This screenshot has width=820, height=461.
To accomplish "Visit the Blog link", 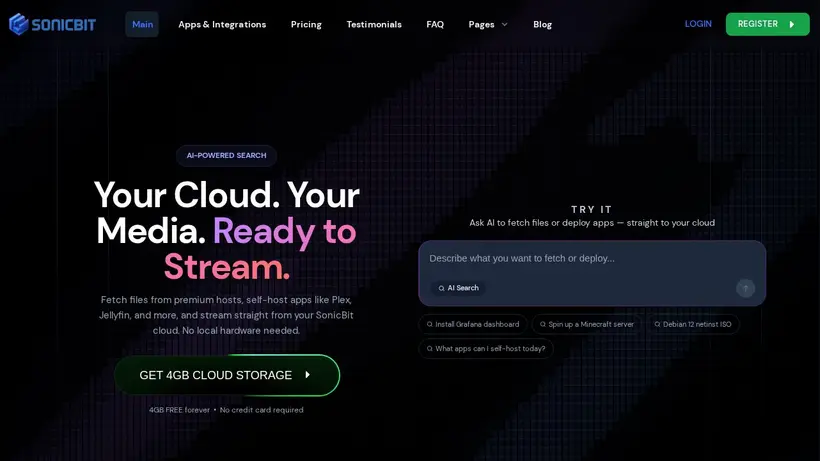I will (542, 25).
